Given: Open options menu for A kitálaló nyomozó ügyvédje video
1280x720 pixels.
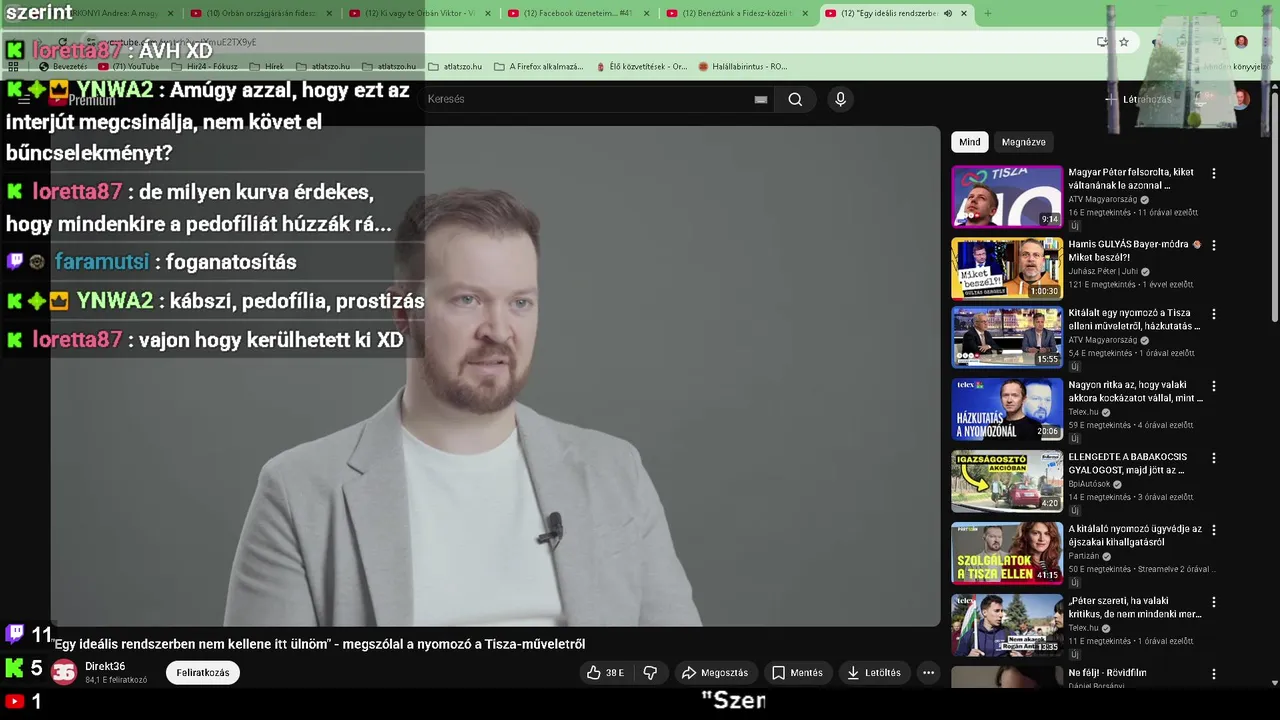Looking at the screenshot, I should 1214,530.
